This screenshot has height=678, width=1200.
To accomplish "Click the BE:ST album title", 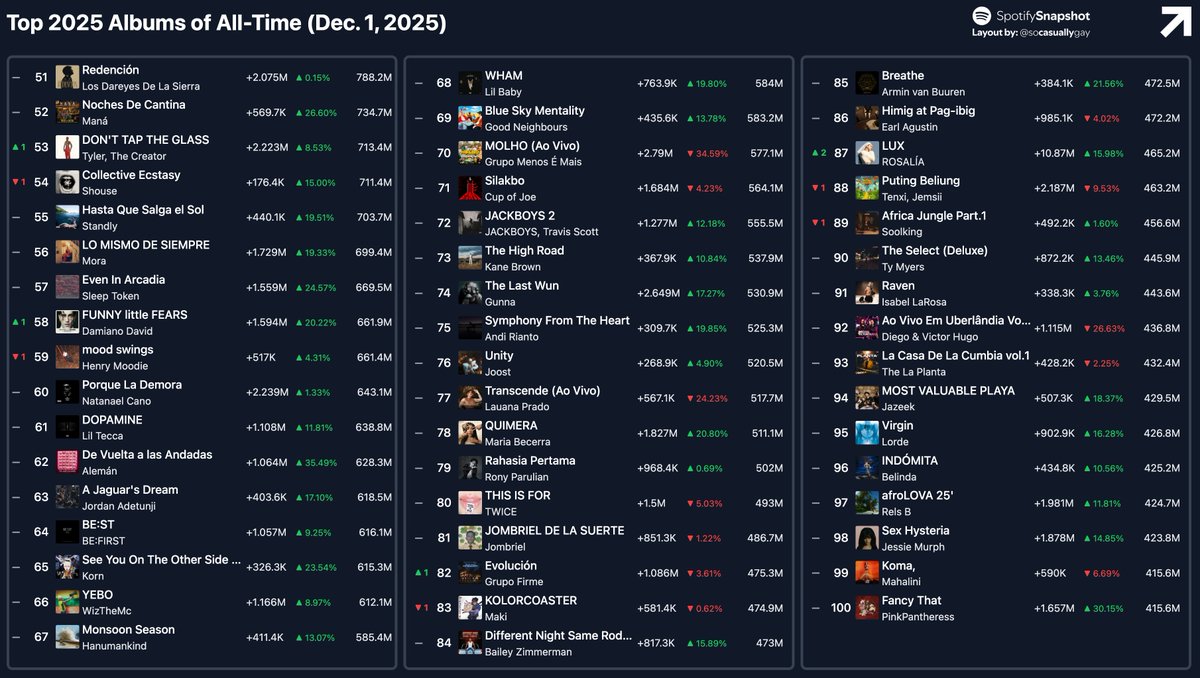I will [98, 525].
